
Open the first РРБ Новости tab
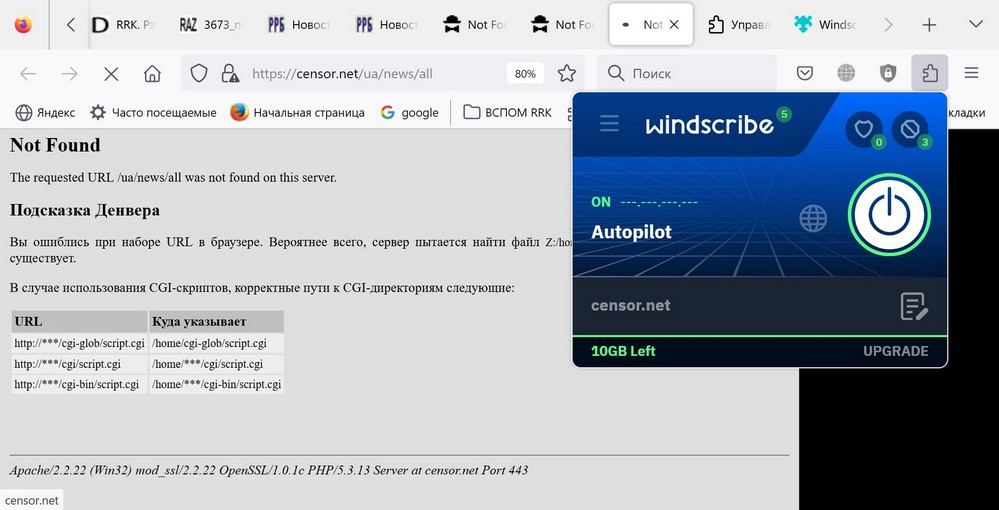(298, 25)
